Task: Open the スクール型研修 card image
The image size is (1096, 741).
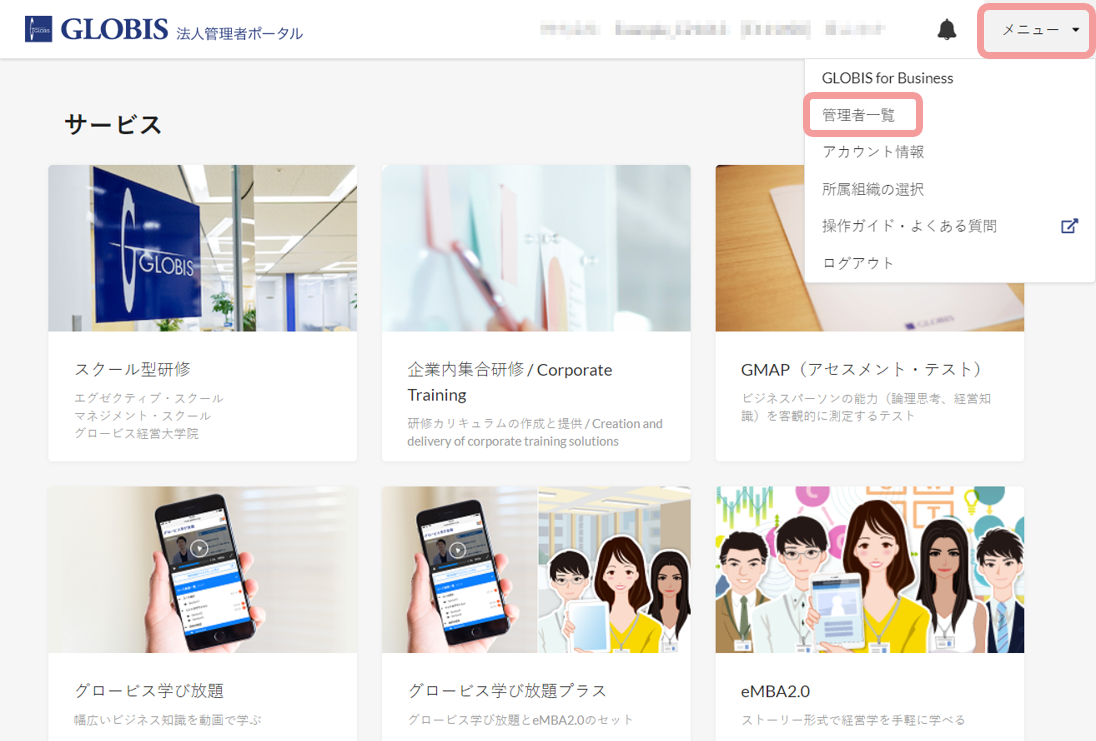Action: pyautogui.click(x=202, y=248)
